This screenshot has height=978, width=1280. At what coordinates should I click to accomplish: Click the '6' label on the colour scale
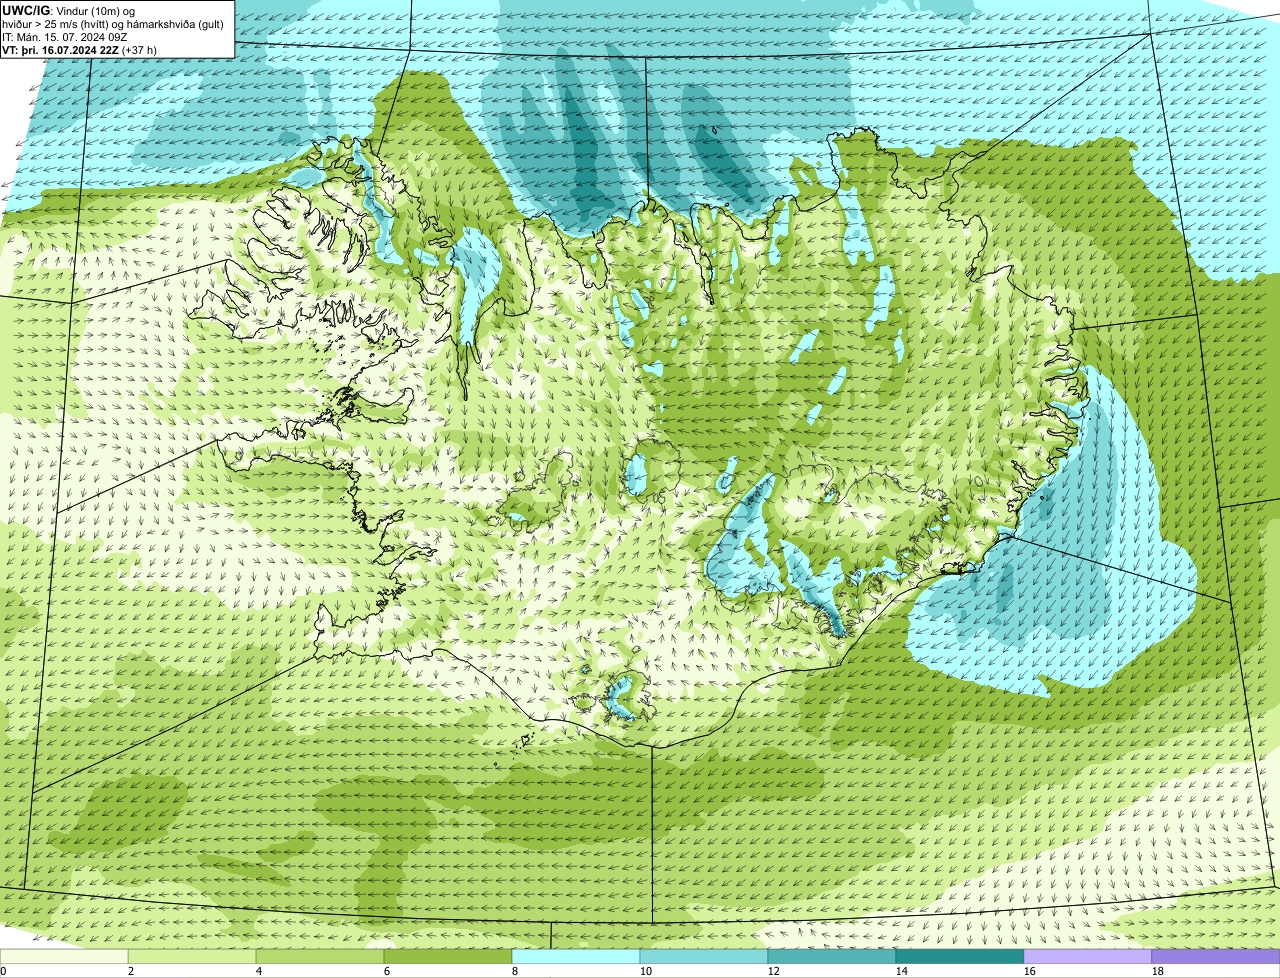coord(387,971)
